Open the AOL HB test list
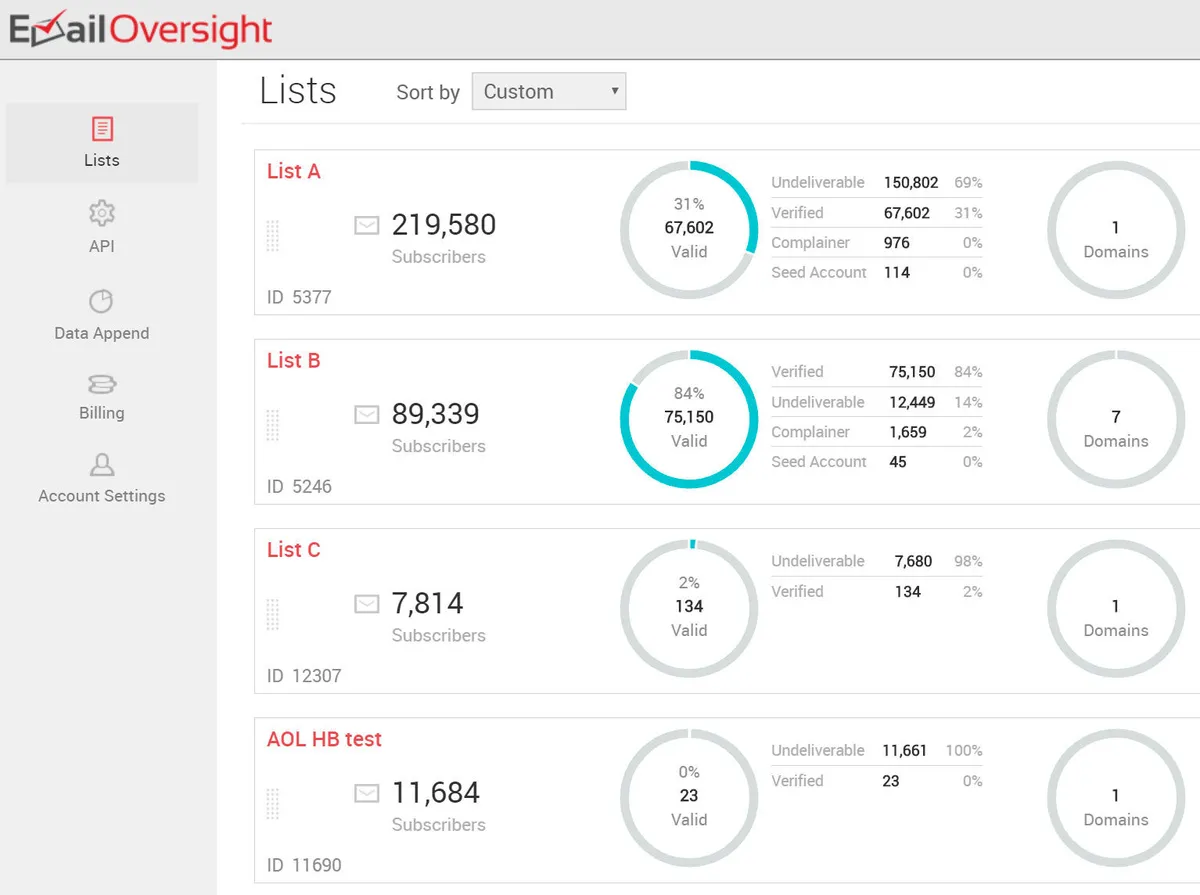1200x895 pixels. 324,739
